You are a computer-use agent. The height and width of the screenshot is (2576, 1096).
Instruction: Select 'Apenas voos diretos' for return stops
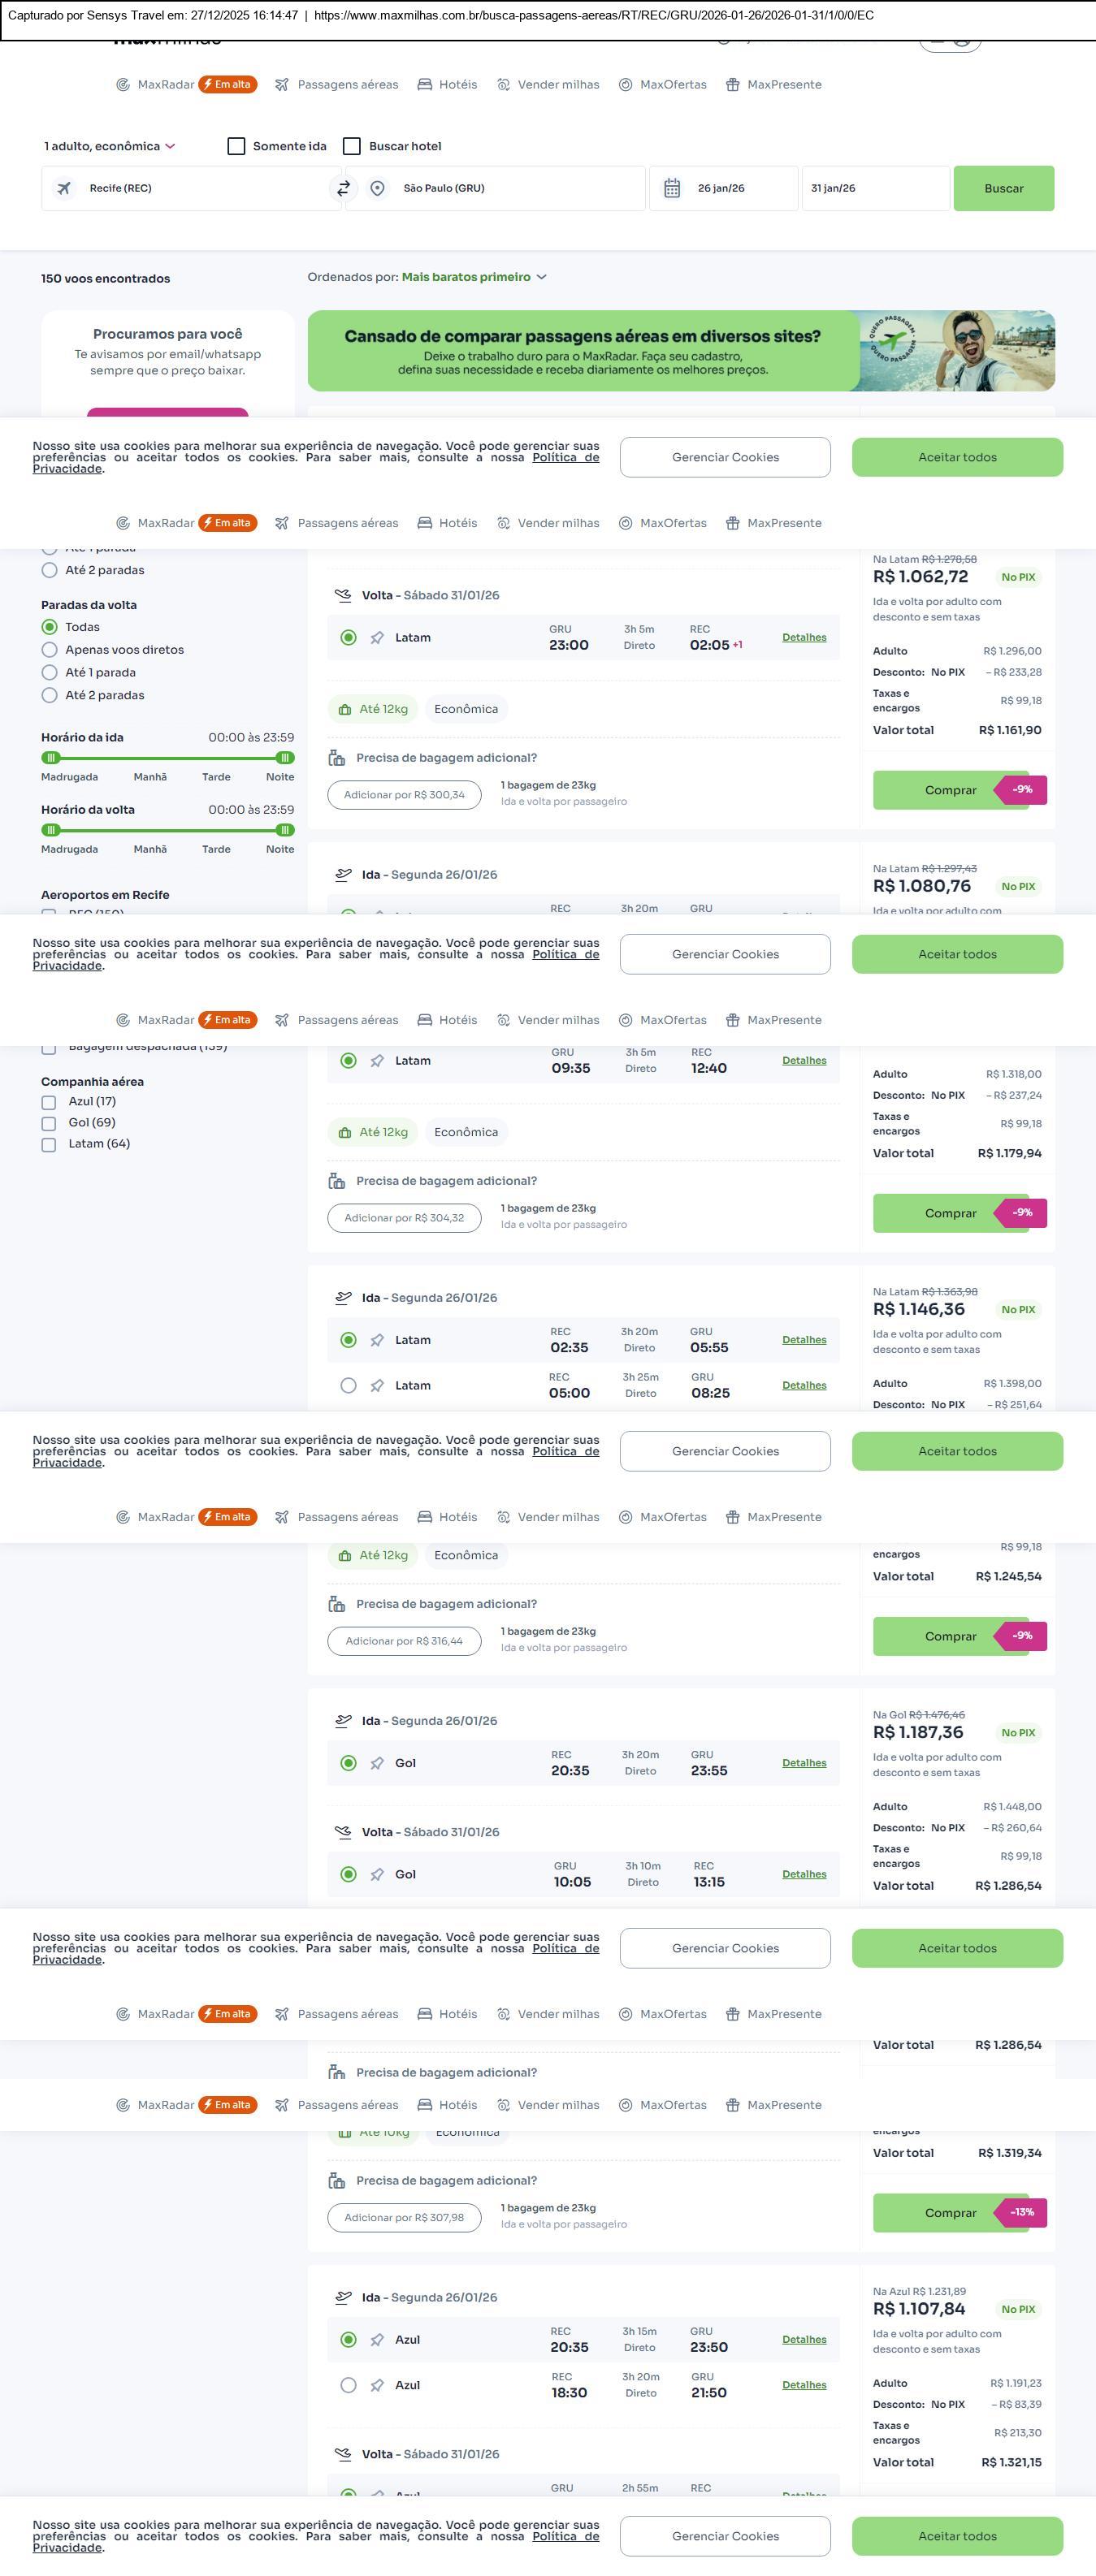click(x=49, y=650)
